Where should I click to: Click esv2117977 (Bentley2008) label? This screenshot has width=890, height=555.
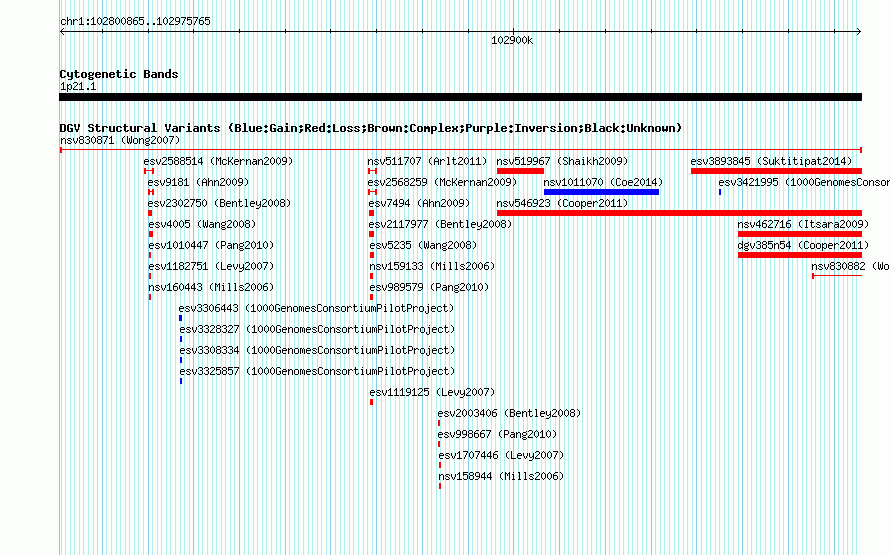(x=440, y=224)
